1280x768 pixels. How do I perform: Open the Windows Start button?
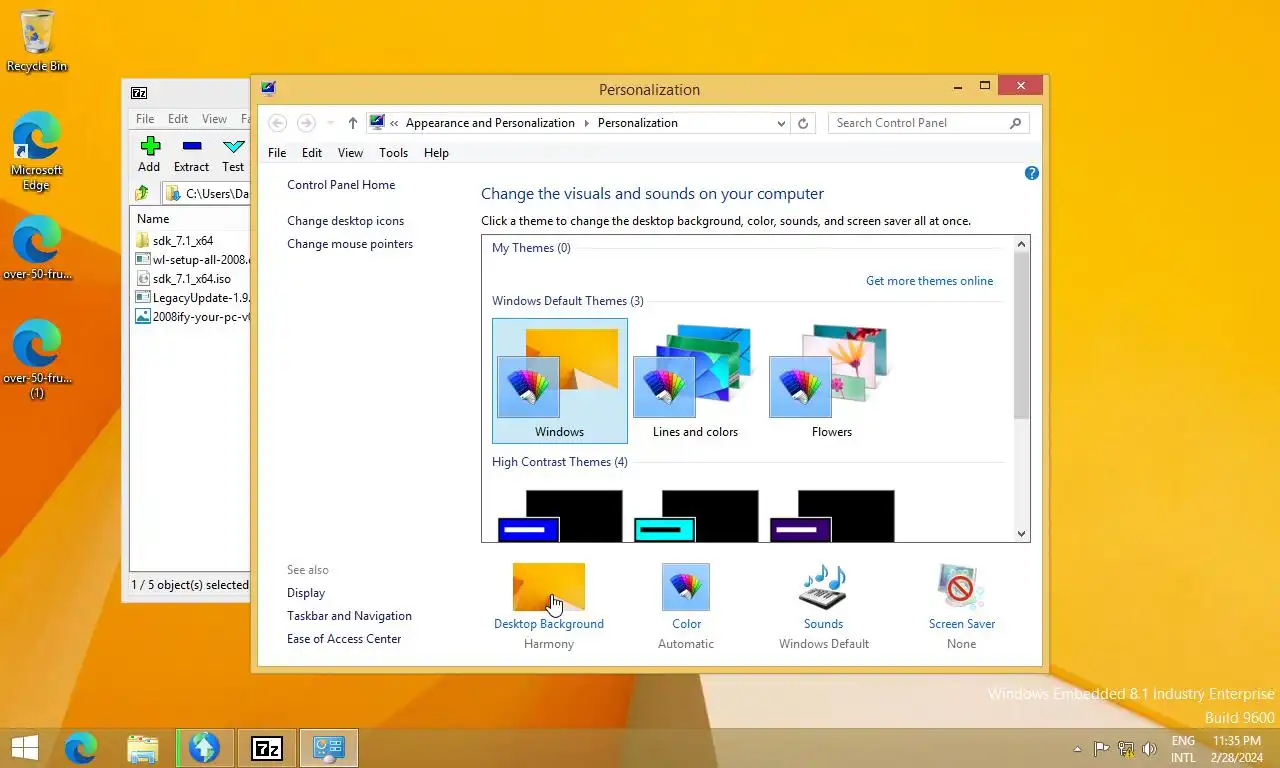[25, 748]
